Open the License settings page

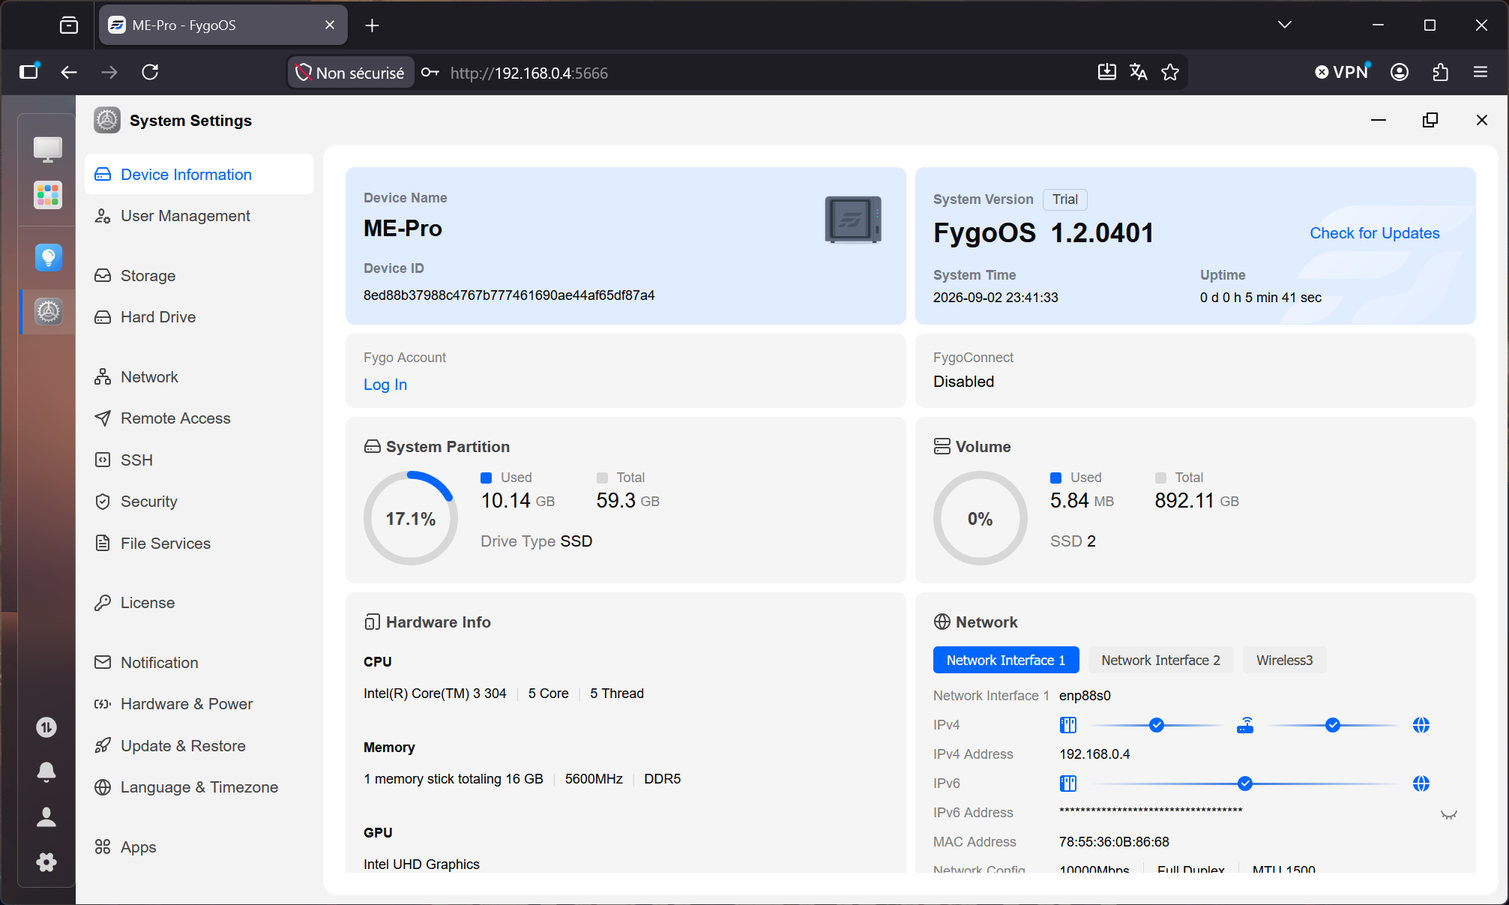pos(200,603)
